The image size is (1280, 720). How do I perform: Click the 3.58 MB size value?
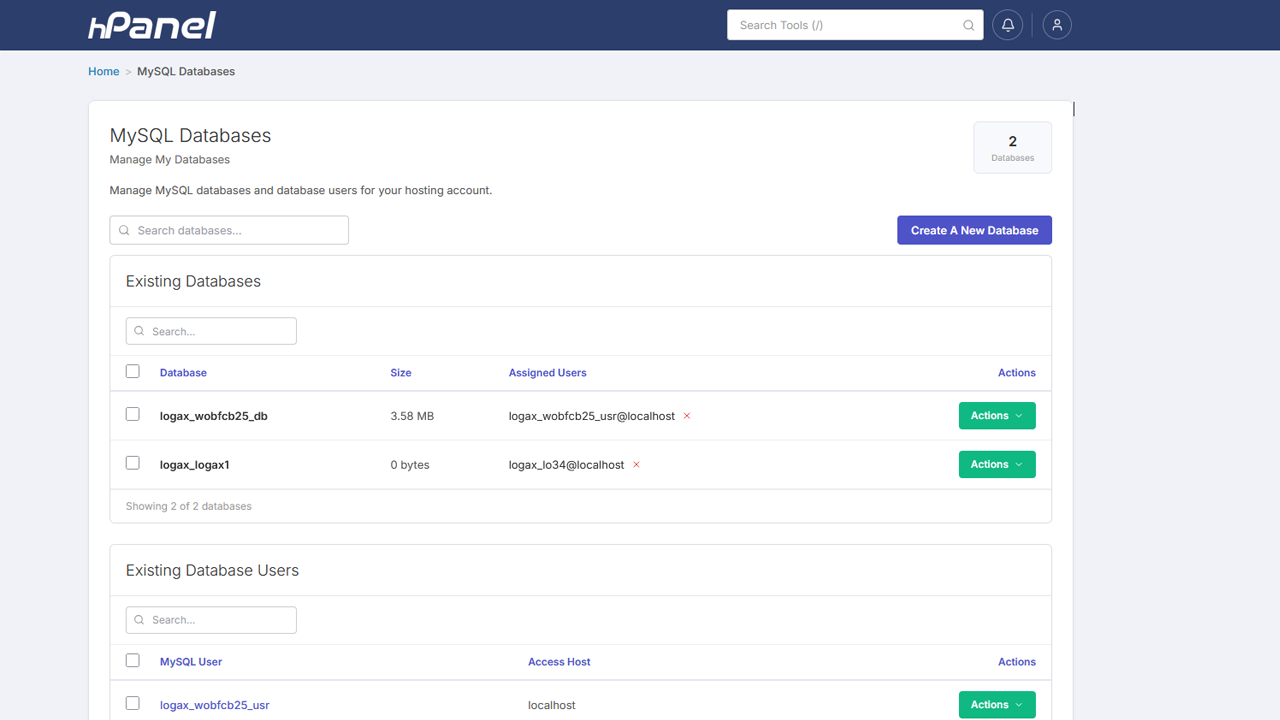[x=412, y=416]
